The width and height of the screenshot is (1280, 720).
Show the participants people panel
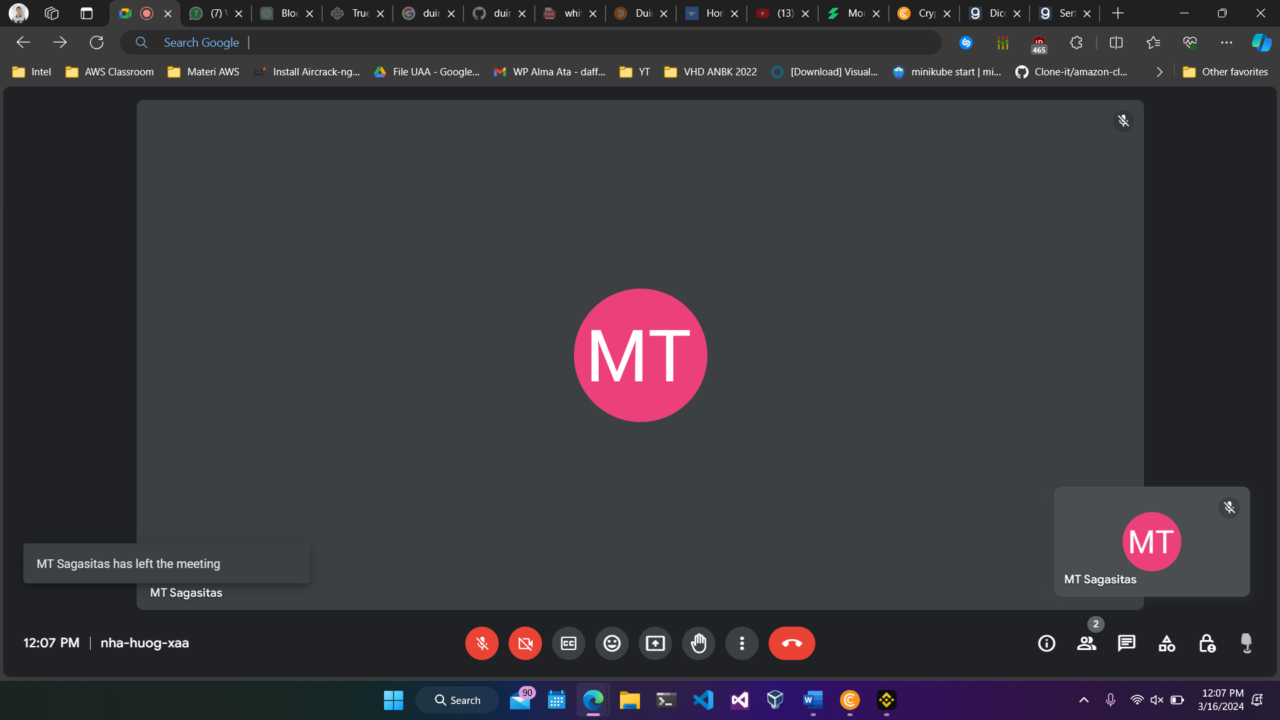point(1086,643)
